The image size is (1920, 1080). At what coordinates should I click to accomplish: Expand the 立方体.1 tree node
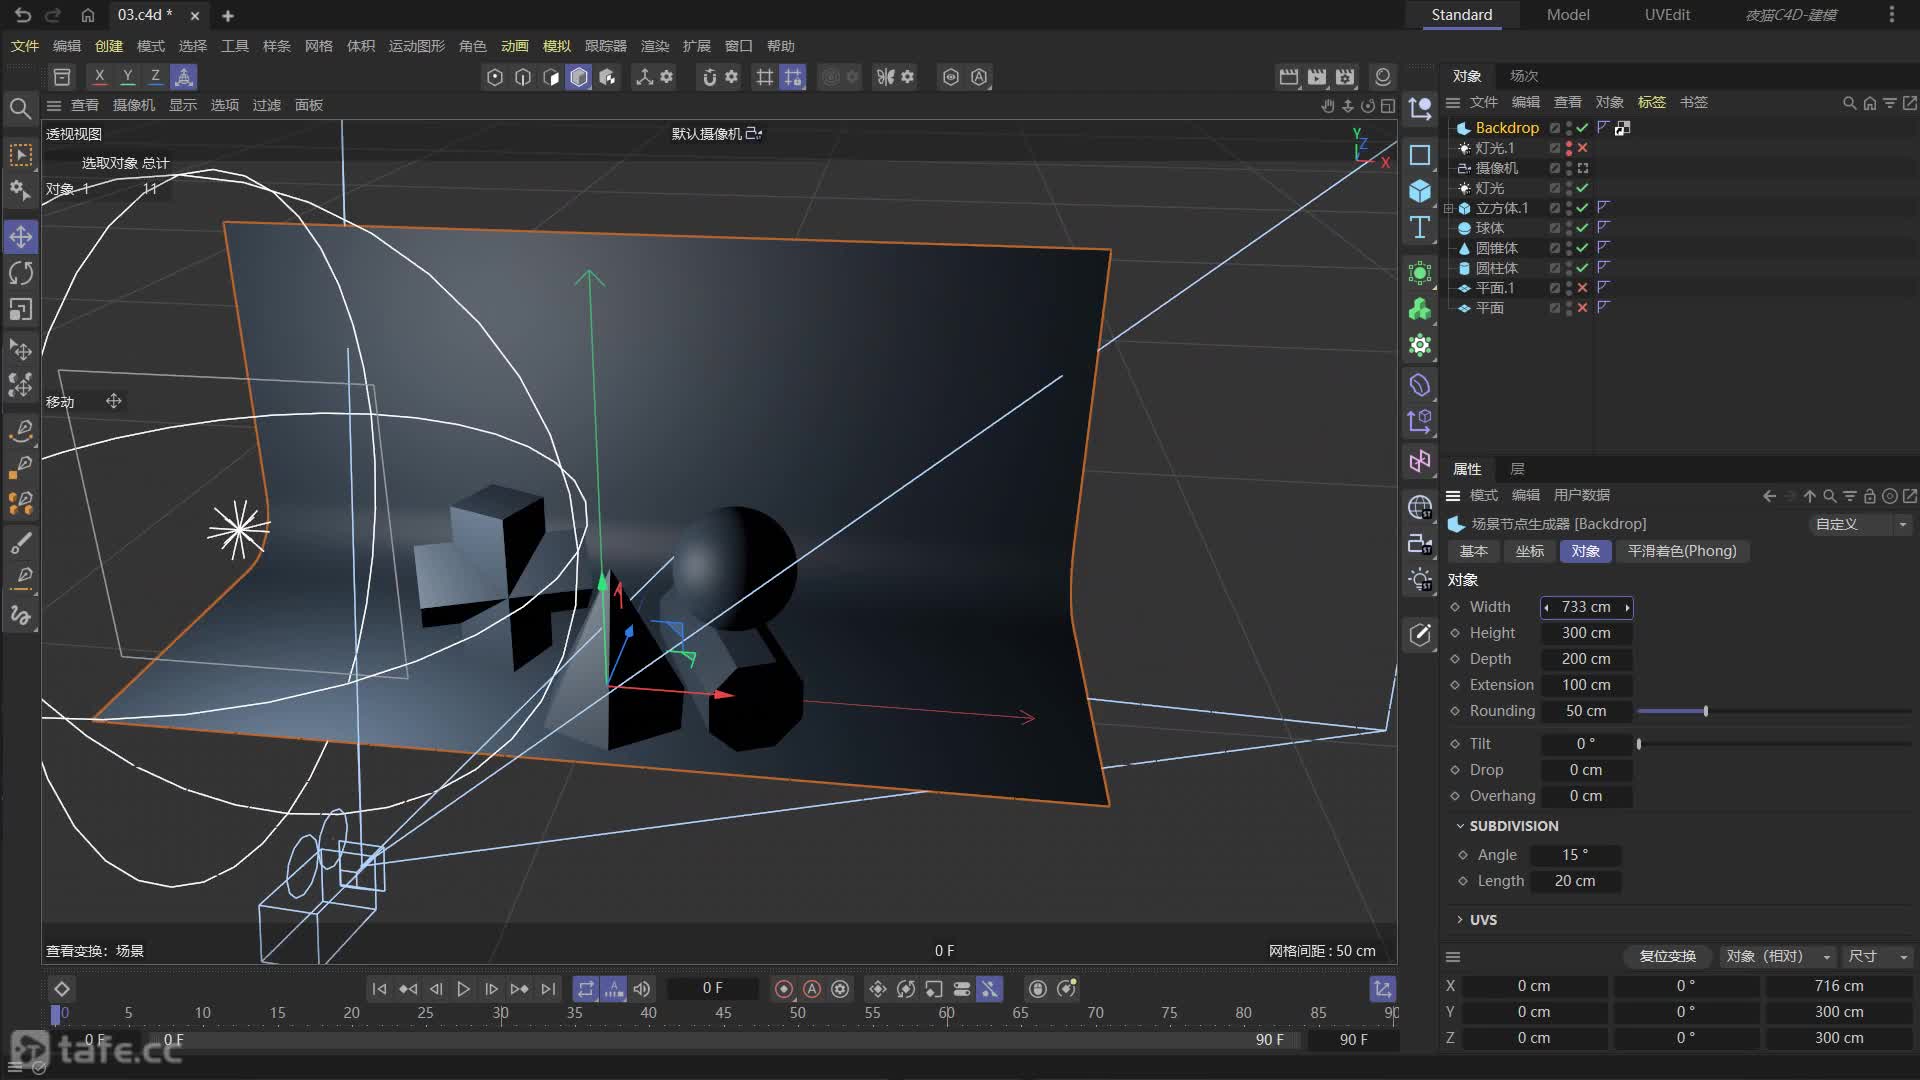pyautogui.click(x=1448, y=208)
